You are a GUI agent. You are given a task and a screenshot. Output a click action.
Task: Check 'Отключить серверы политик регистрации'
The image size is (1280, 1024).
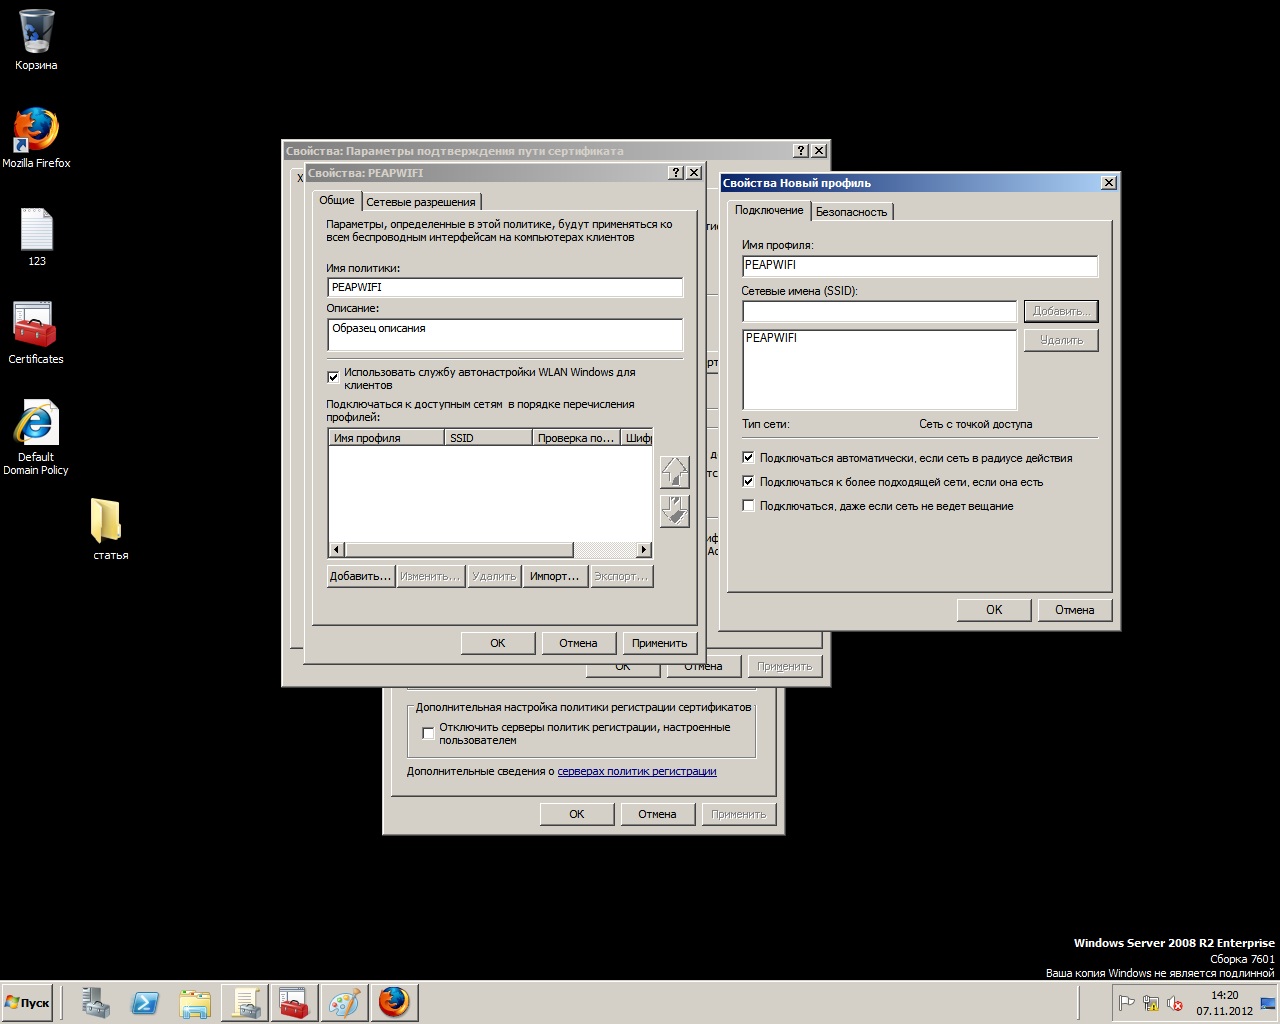428,733
